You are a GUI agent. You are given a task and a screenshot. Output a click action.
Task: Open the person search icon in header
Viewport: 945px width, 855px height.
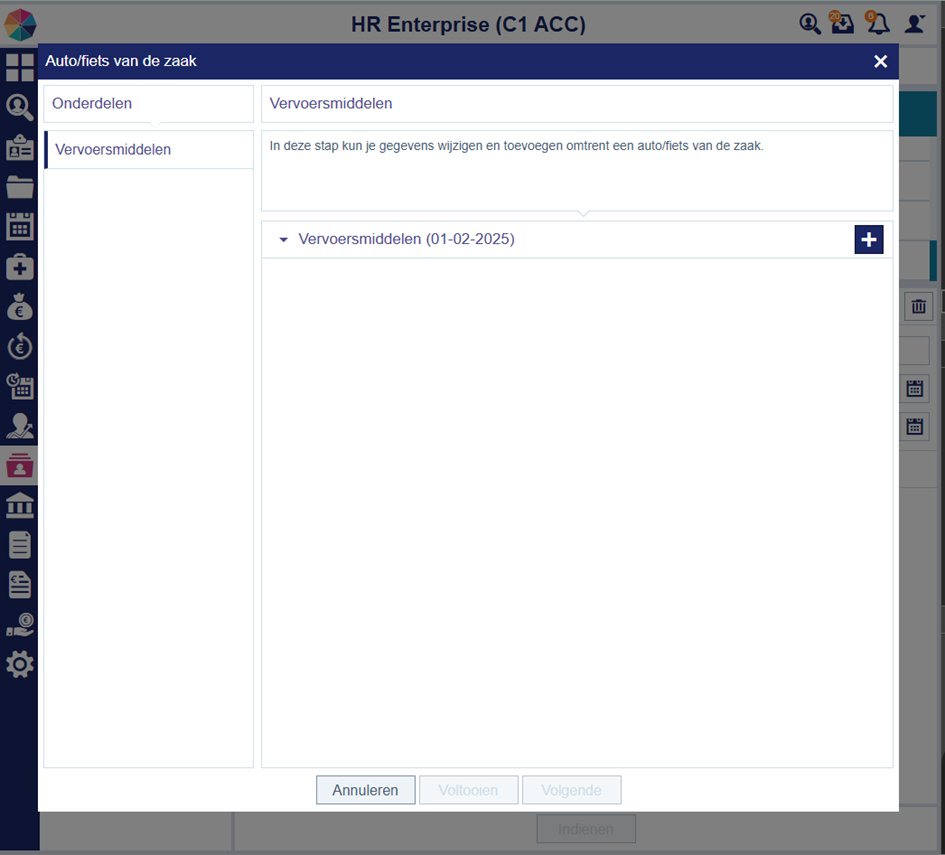(x=809, y=23)
